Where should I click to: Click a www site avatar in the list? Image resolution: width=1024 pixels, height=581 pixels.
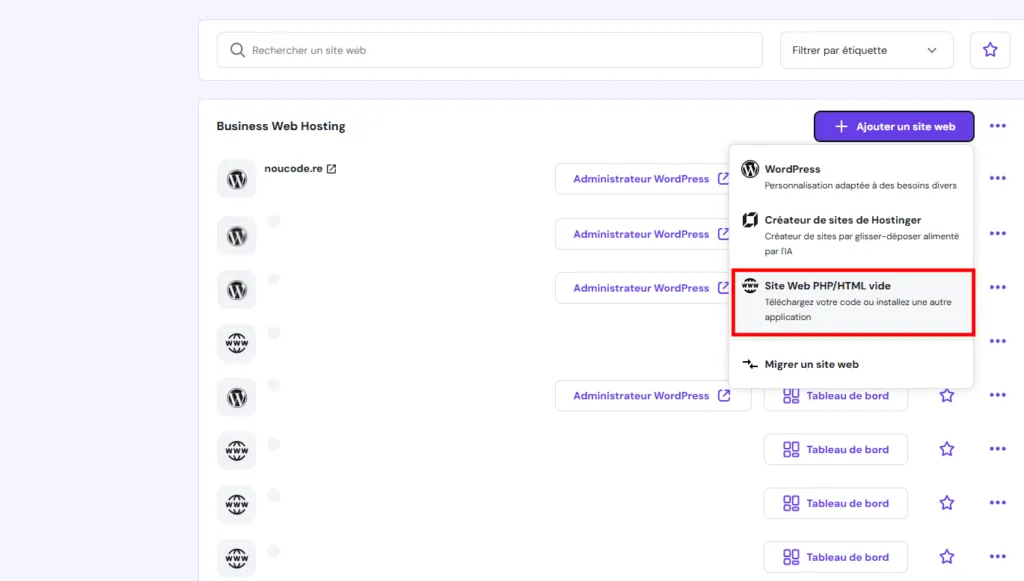pos(236,342)
